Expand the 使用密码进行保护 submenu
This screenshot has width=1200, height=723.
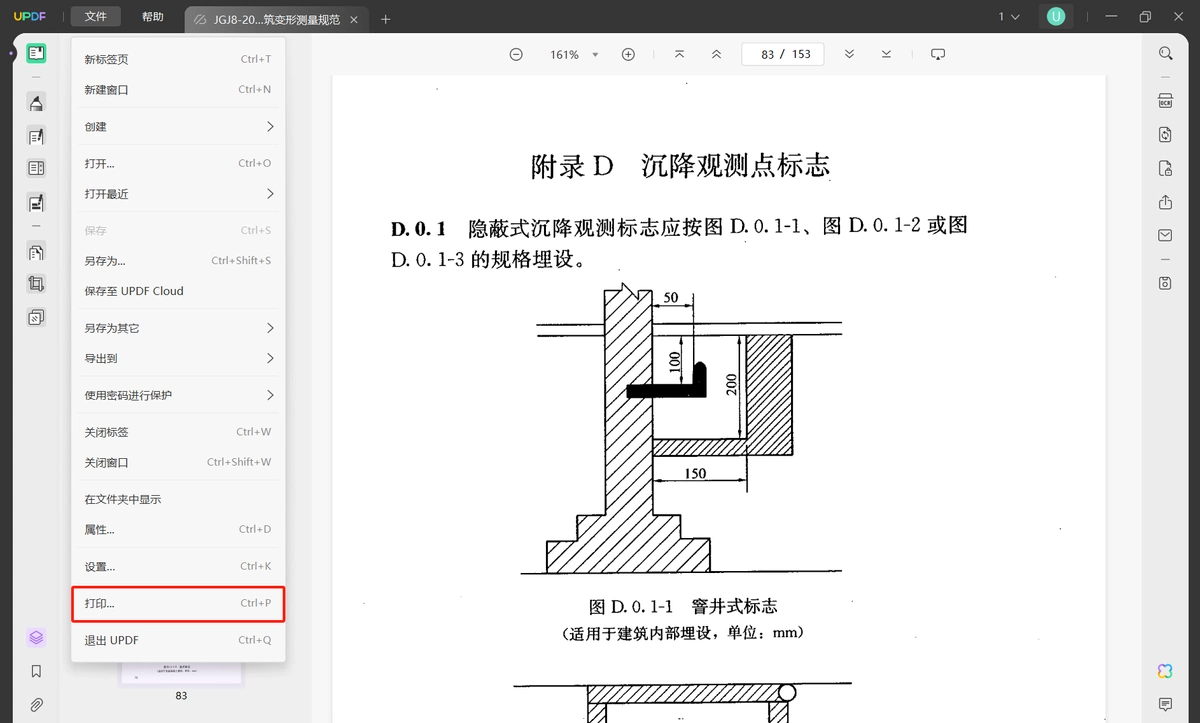pos(179,395)
